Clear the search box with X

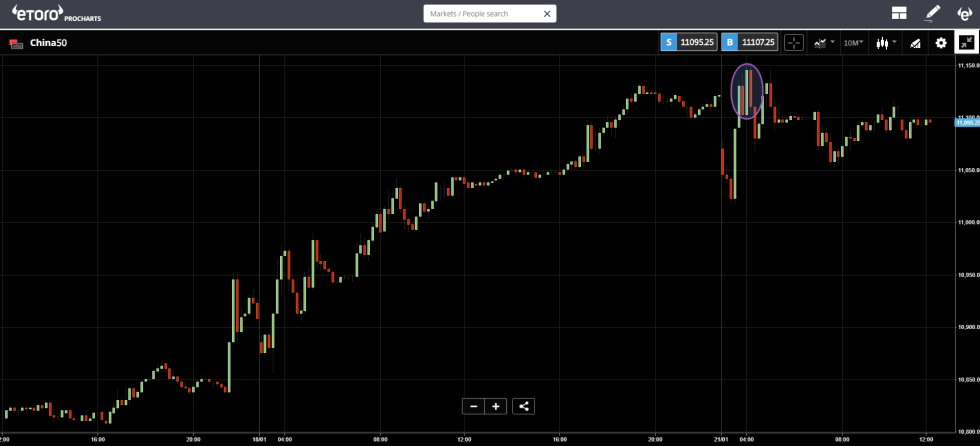coord(547,14)
